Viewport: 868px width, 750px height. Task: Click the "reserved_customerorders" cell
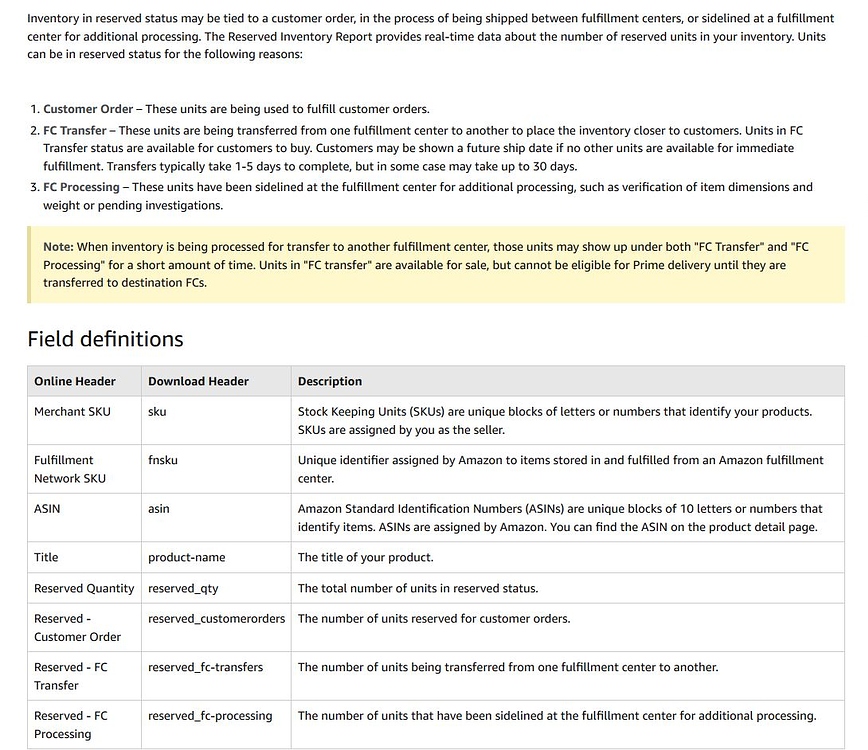click(216, 618)
